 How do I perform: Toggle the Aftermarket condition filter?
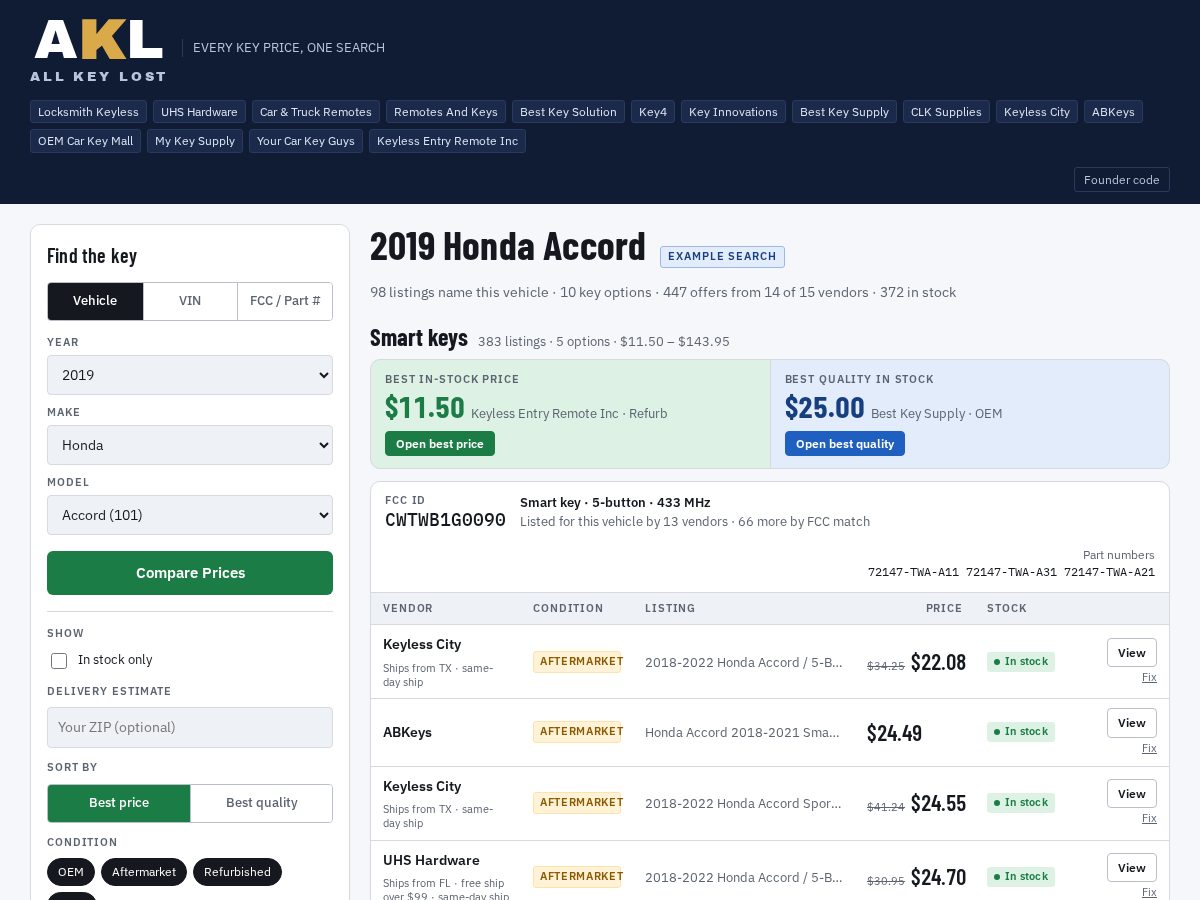click(144, 872)
